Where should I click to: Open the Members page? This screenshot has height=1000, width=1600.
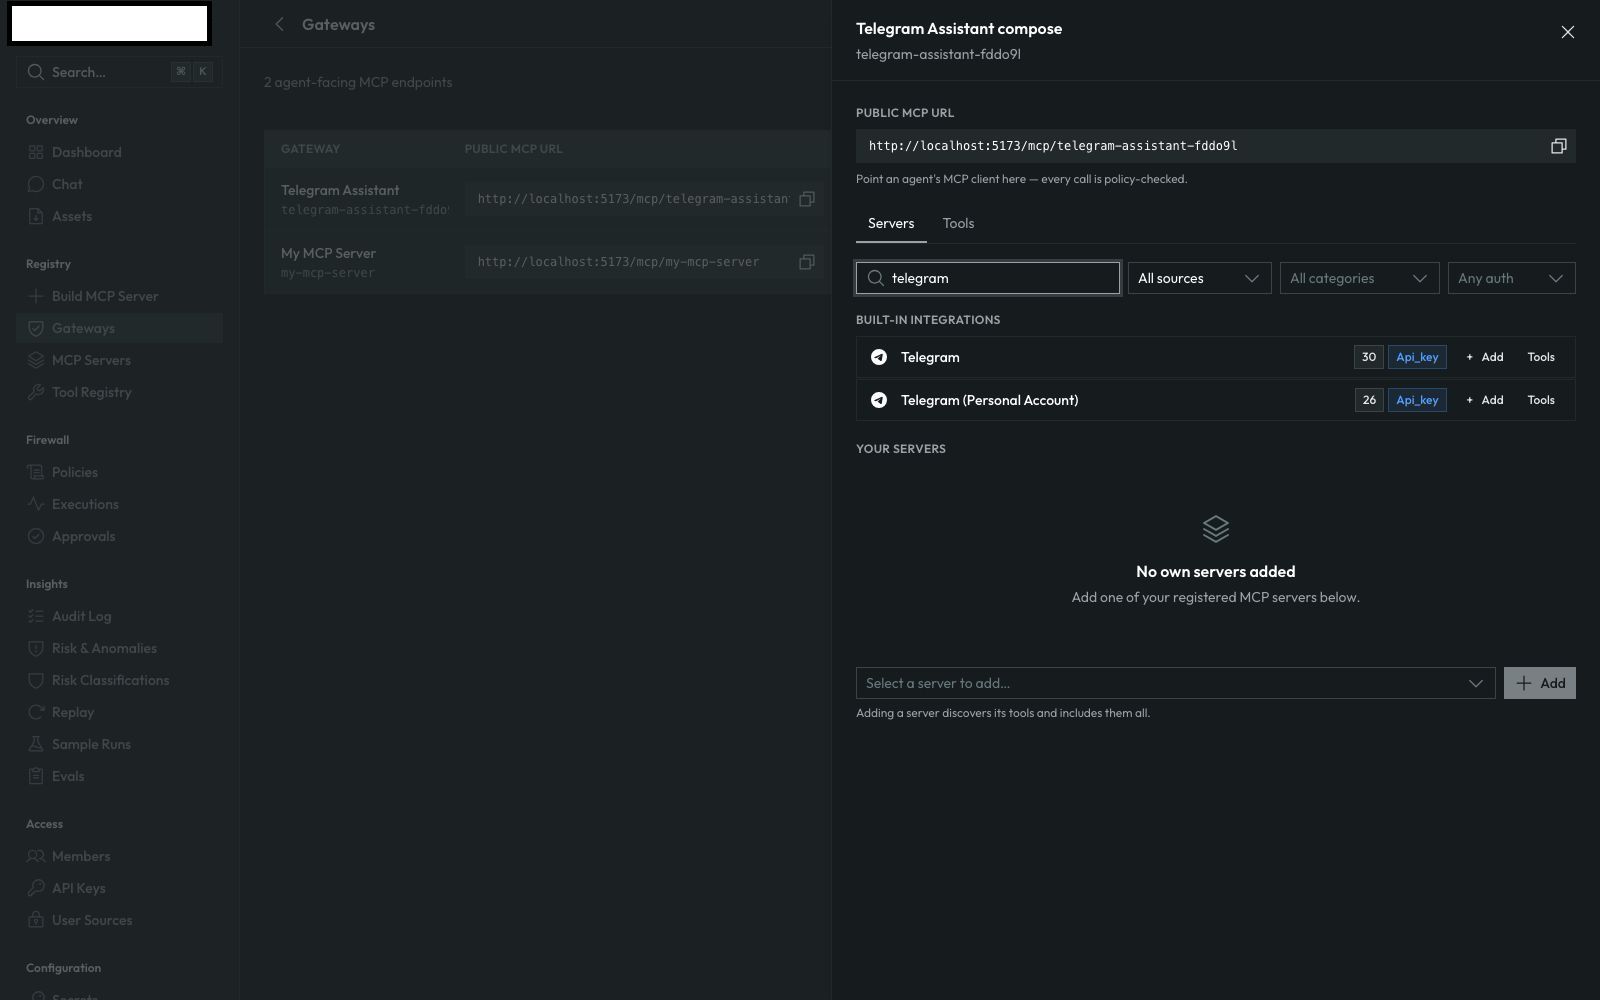click(119, 856)
